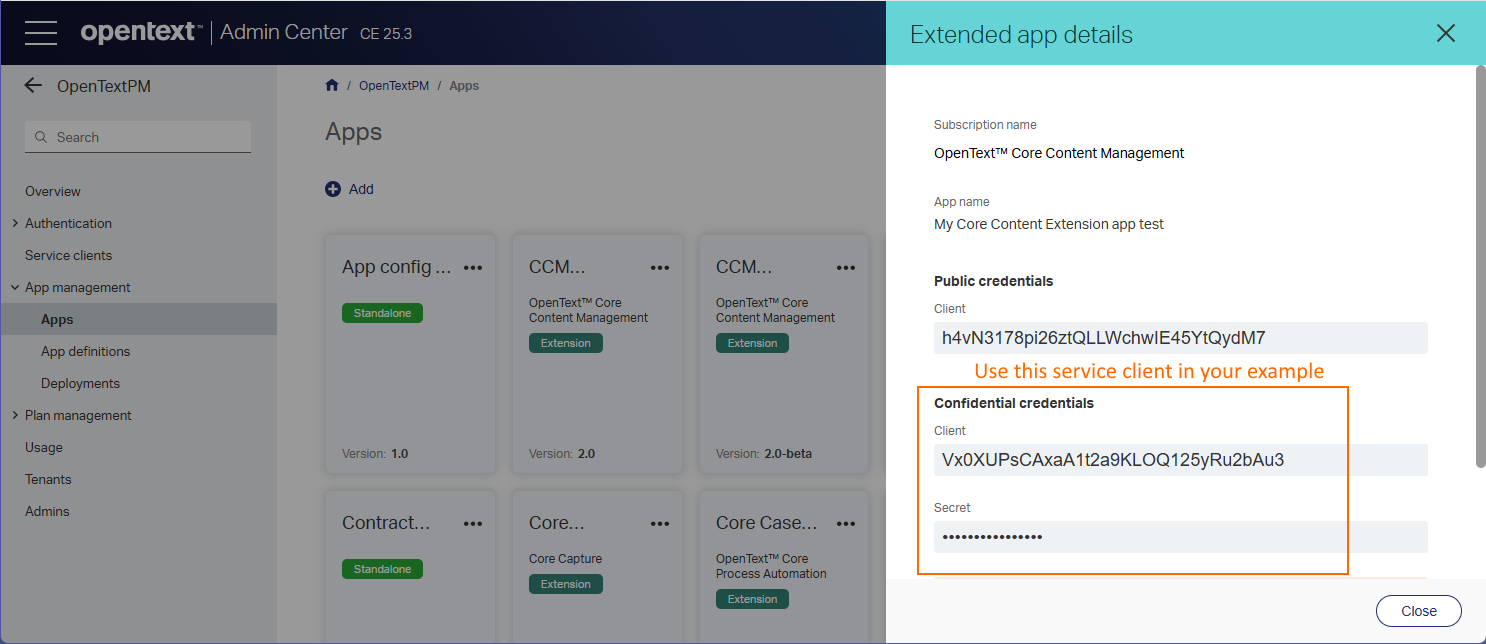This screenshot has width=1486, height=644.
Task: Open the hamburger navigation menu
Action: click(x=41, y=32)
